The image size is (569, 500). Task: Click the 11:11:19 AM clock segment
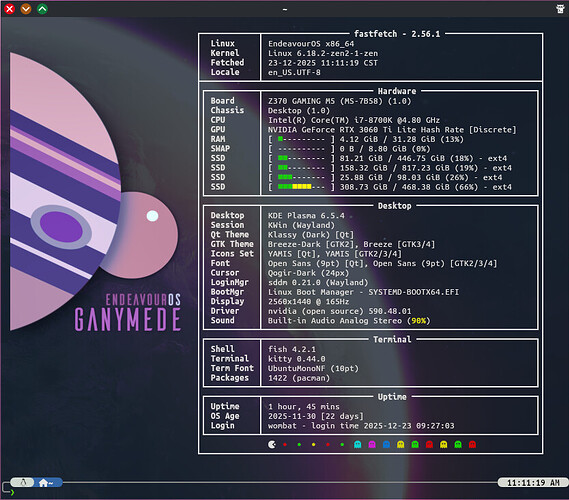(x=533, y=483)
